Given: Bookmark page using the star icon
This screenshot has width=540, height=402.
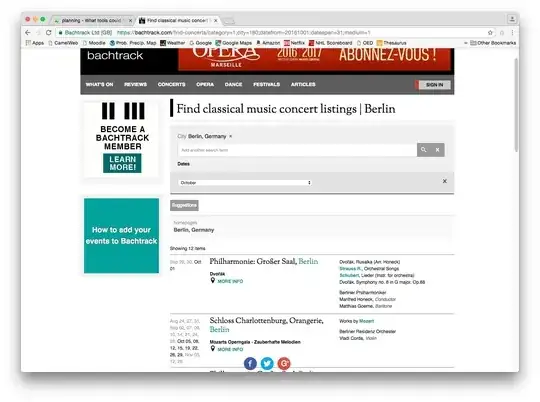Looking at the screenshot, I should point(490,33).
